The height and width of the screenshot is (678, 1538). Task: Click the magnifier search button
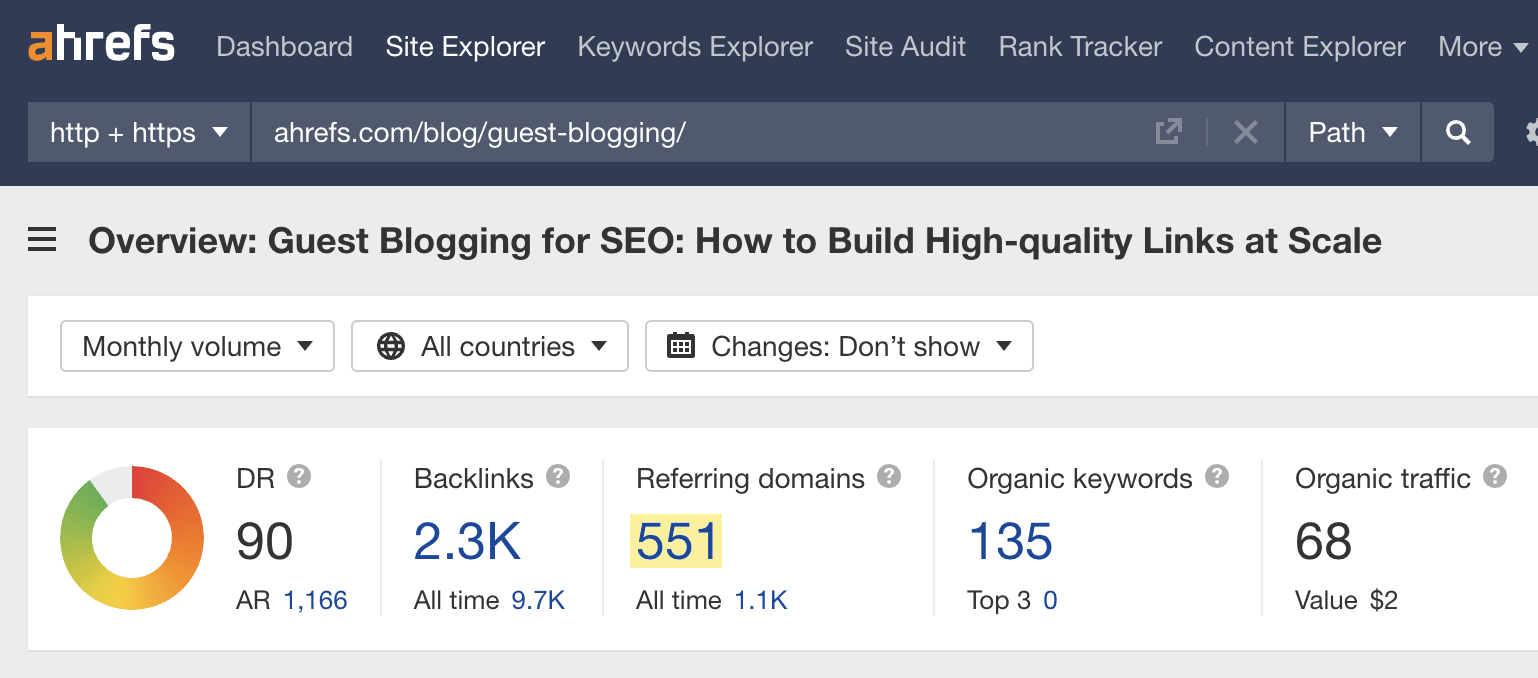tap(1458, 132)
